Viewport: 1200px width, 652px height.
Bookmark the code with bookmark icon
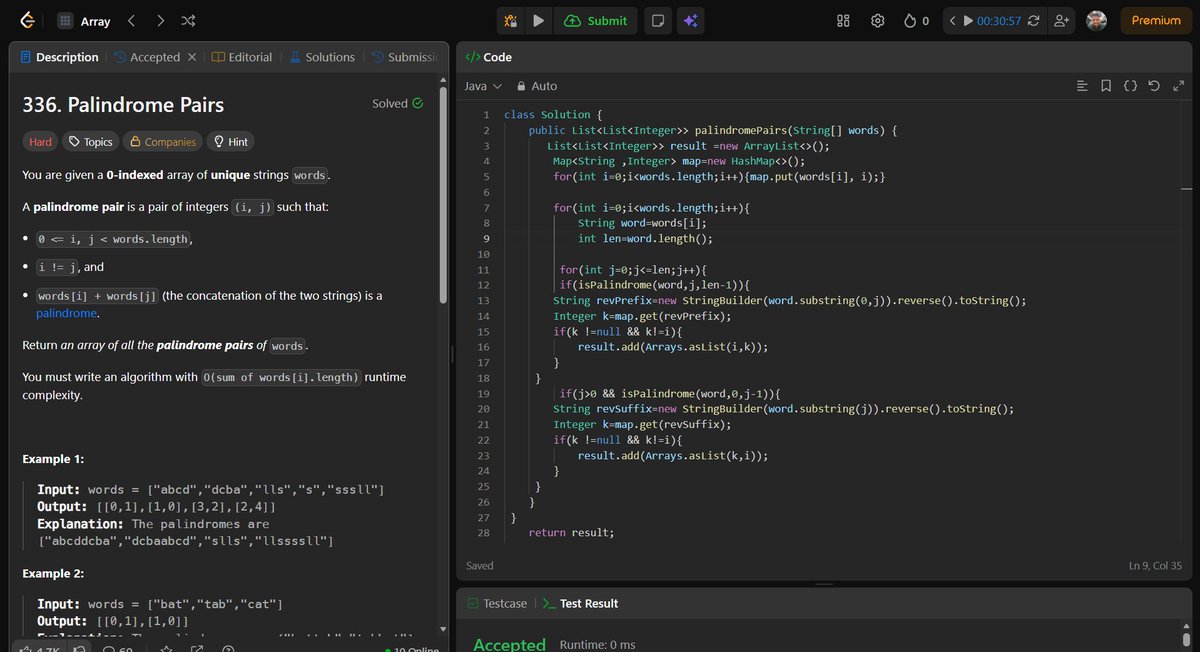click(x=1106, y=86)
